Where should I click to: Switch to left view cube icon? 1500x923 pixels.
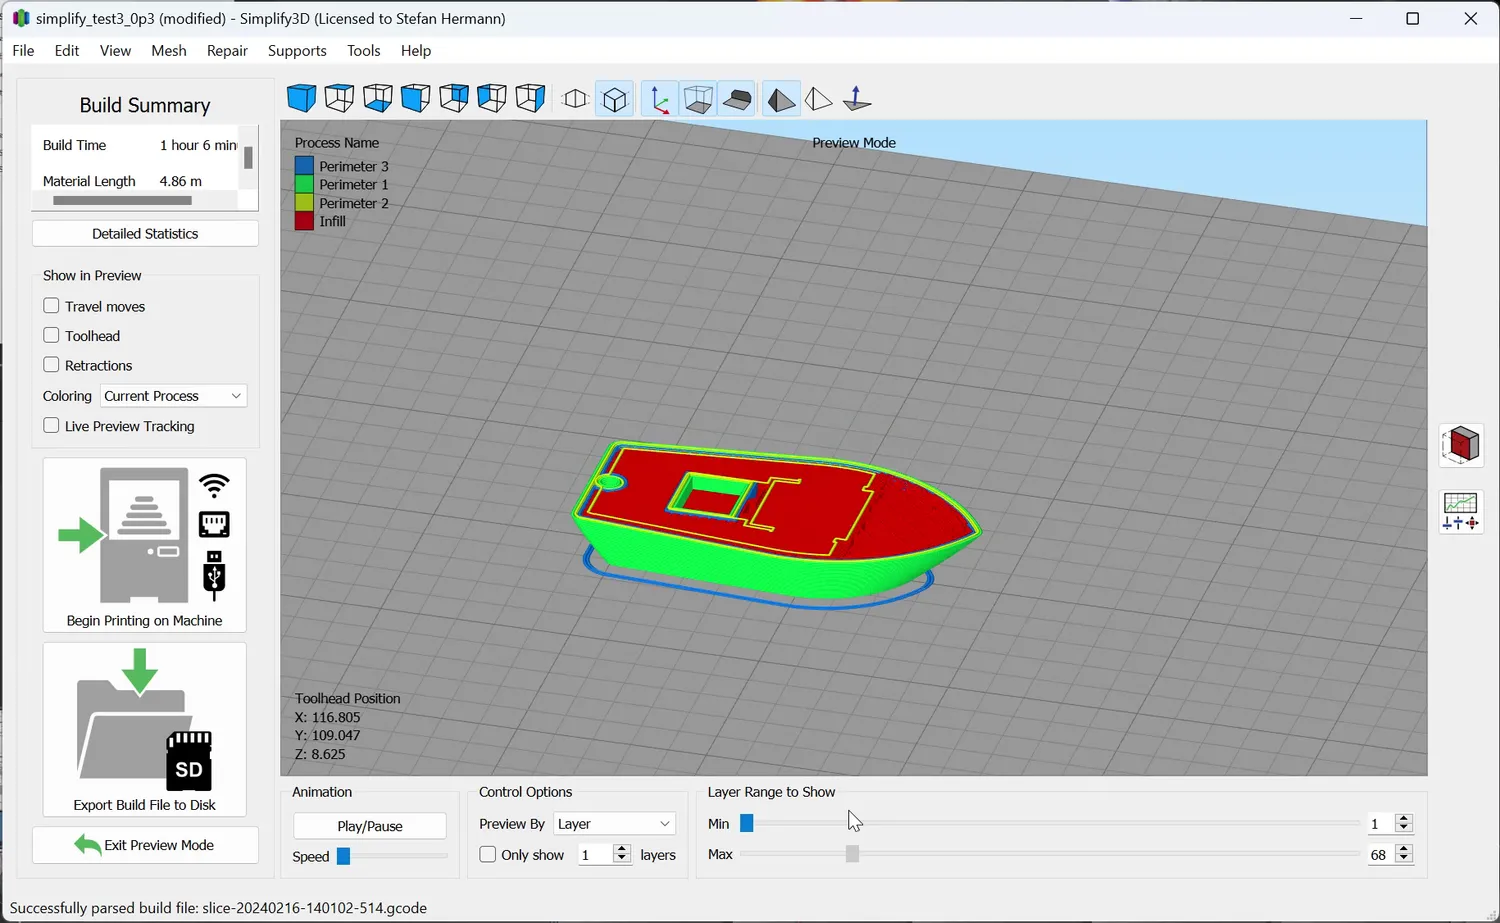tap(492, 98)
